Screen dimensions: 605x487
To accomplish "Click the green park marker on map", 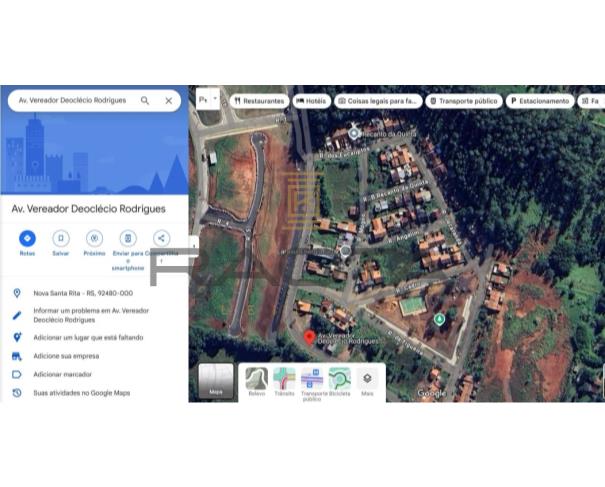I will [439, 320].
